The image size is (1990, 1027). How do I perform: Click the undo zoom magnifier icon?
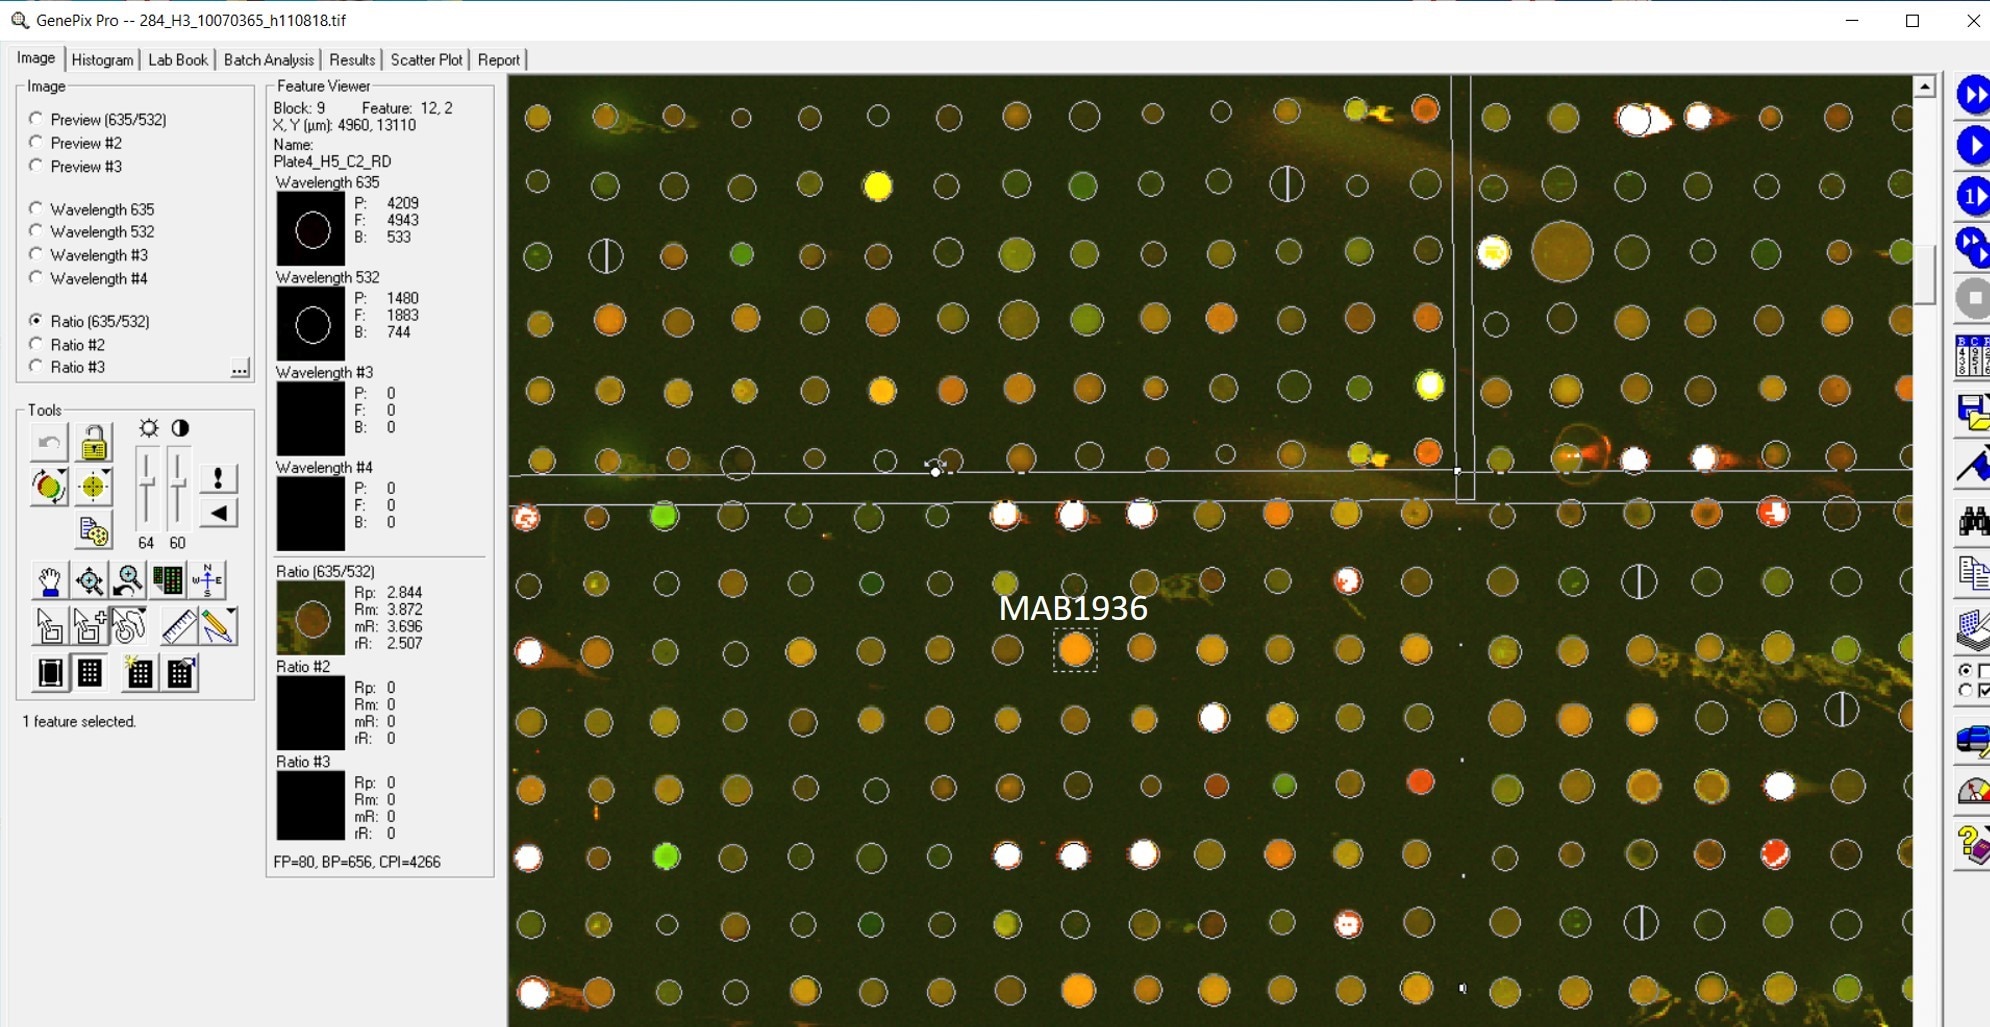click(x=128, y=580)
